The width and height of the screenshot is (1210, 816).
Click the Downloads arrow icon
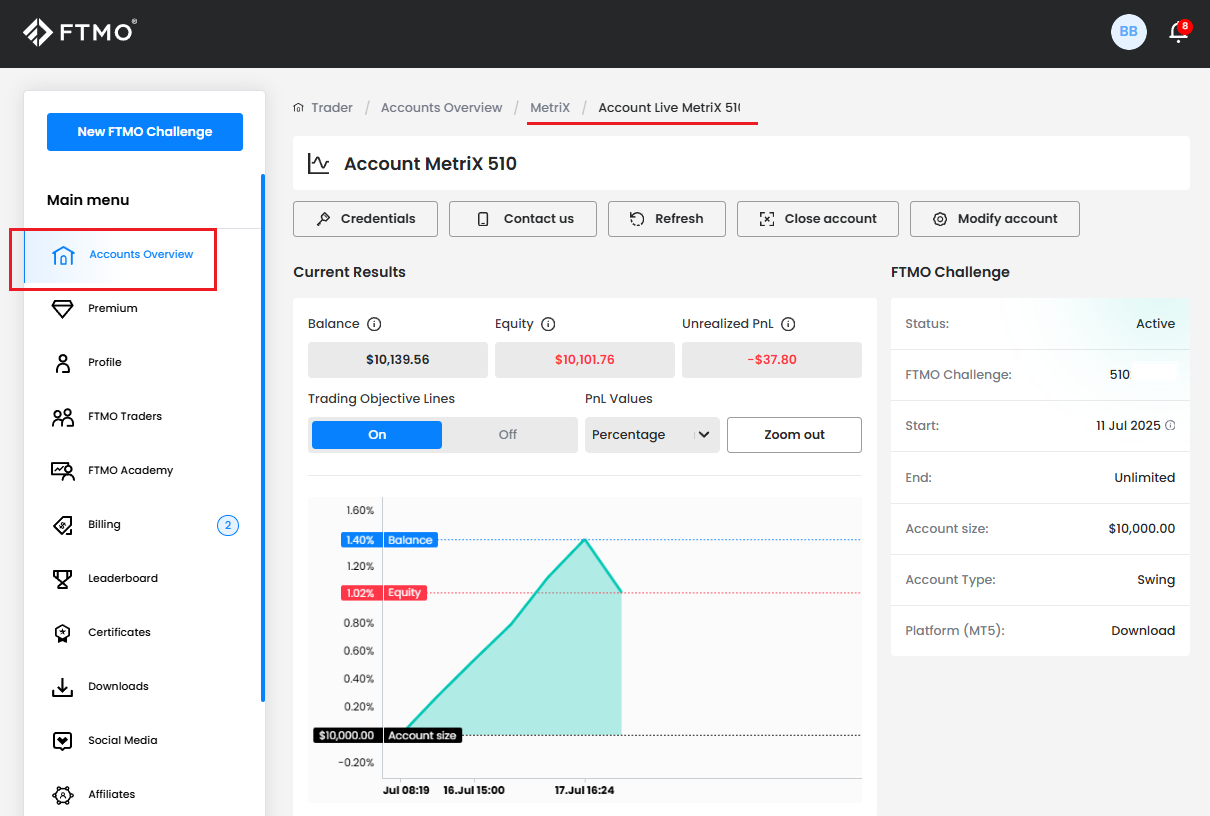(x=63, y=687)
